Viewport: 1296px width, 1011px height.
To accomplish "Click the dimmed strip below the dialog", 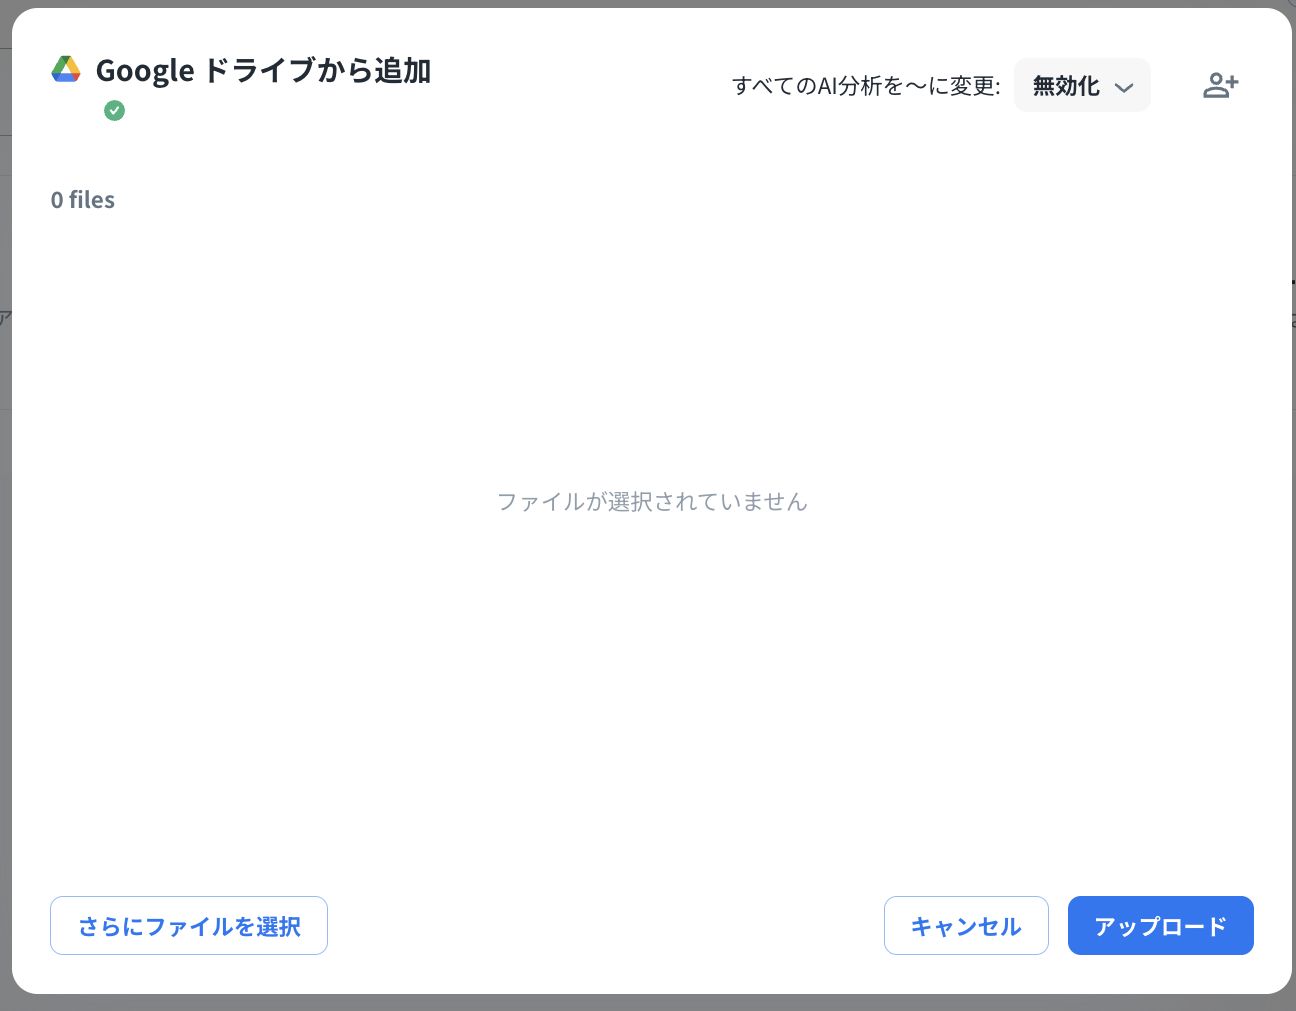I will click(648, 1003).
